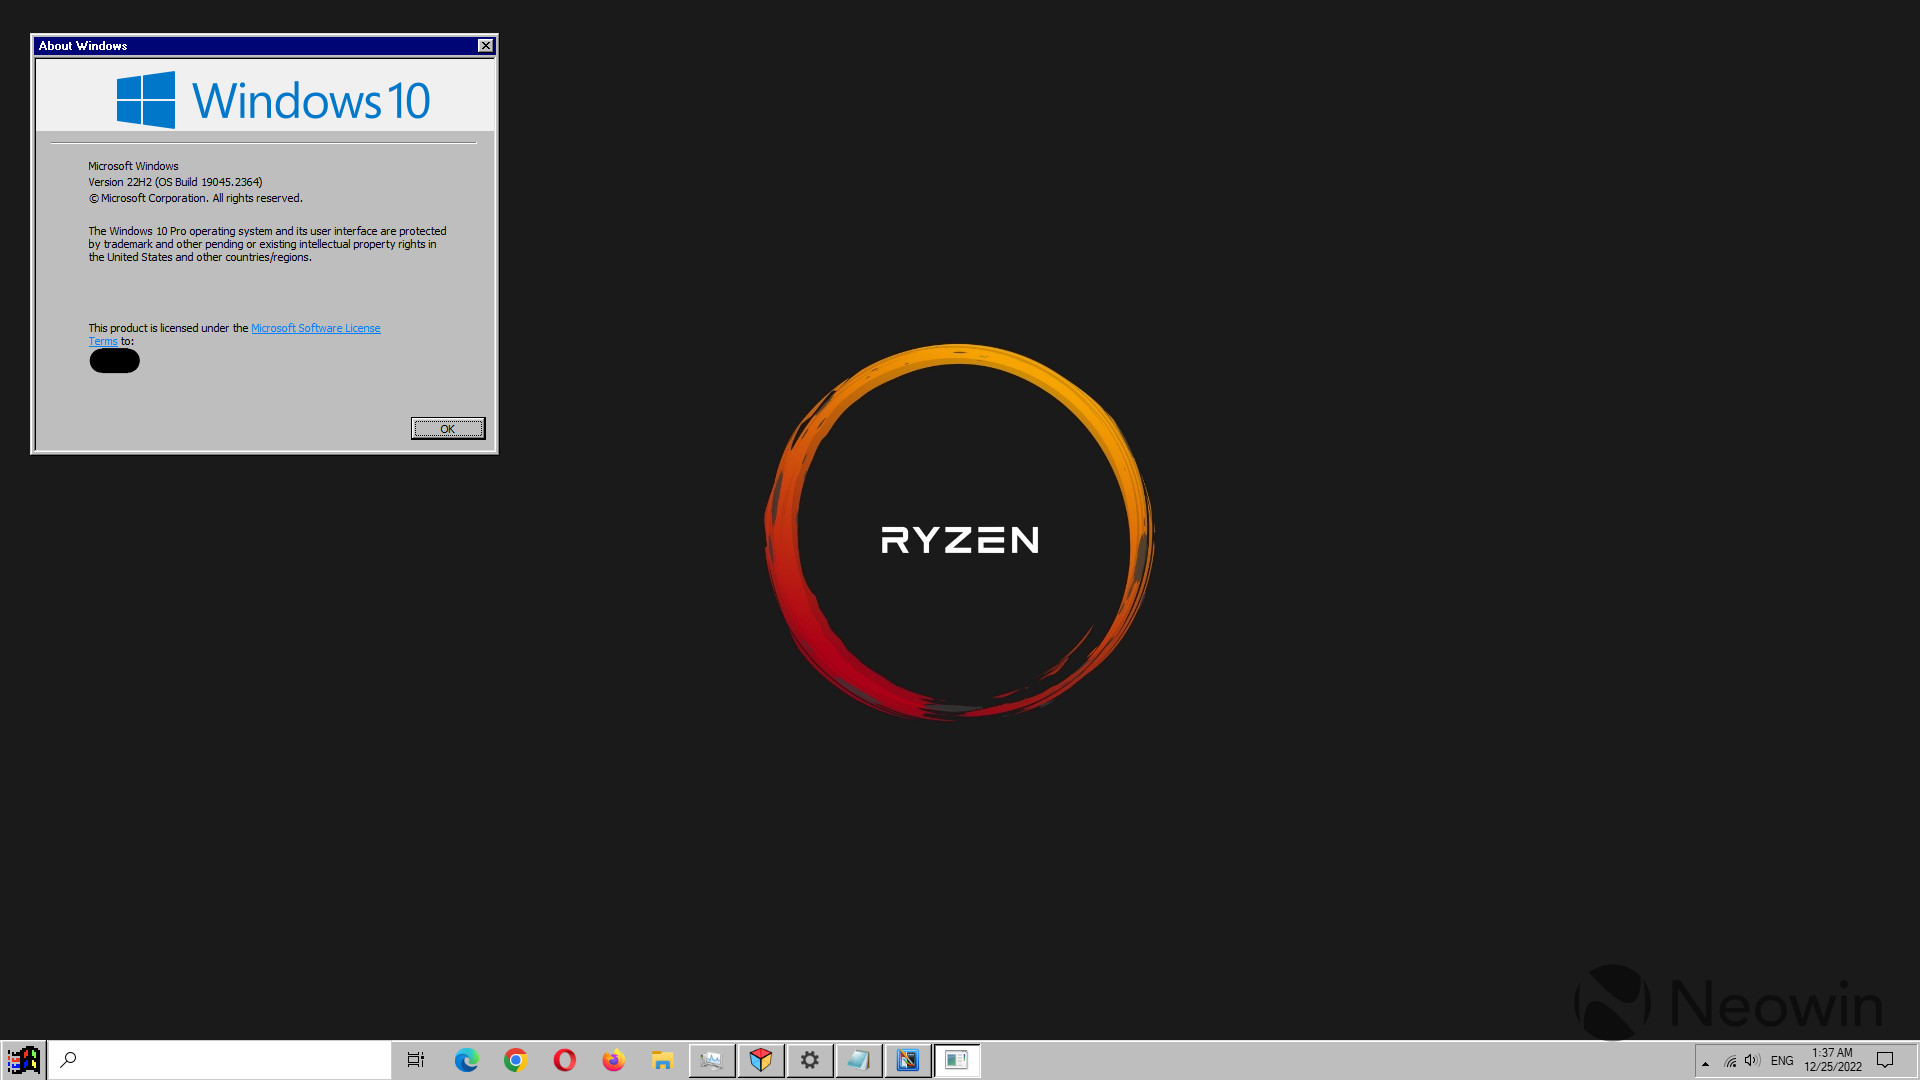The width and height of the screenshot is (1920, 1080).
Task: Open the Wi-Fi network flyout
Action: 1730,1061
